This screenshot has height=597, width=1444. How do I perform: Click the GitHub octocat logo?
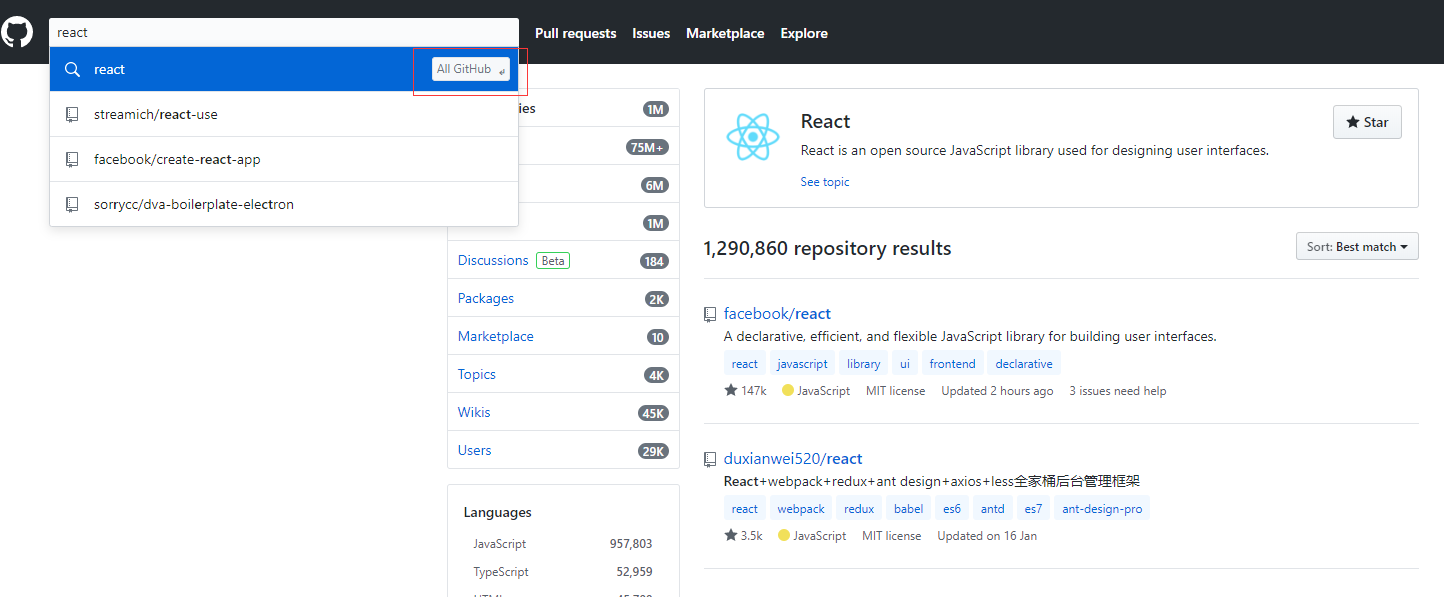click(x=17, y=32)
